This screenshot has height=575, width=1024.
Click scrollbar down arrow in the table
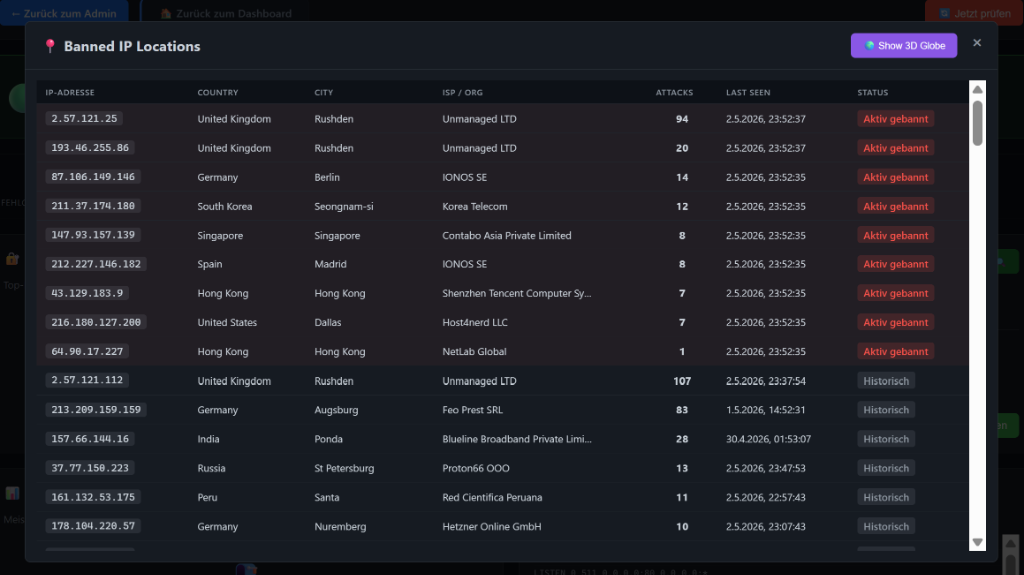click(x=977, y=542)
